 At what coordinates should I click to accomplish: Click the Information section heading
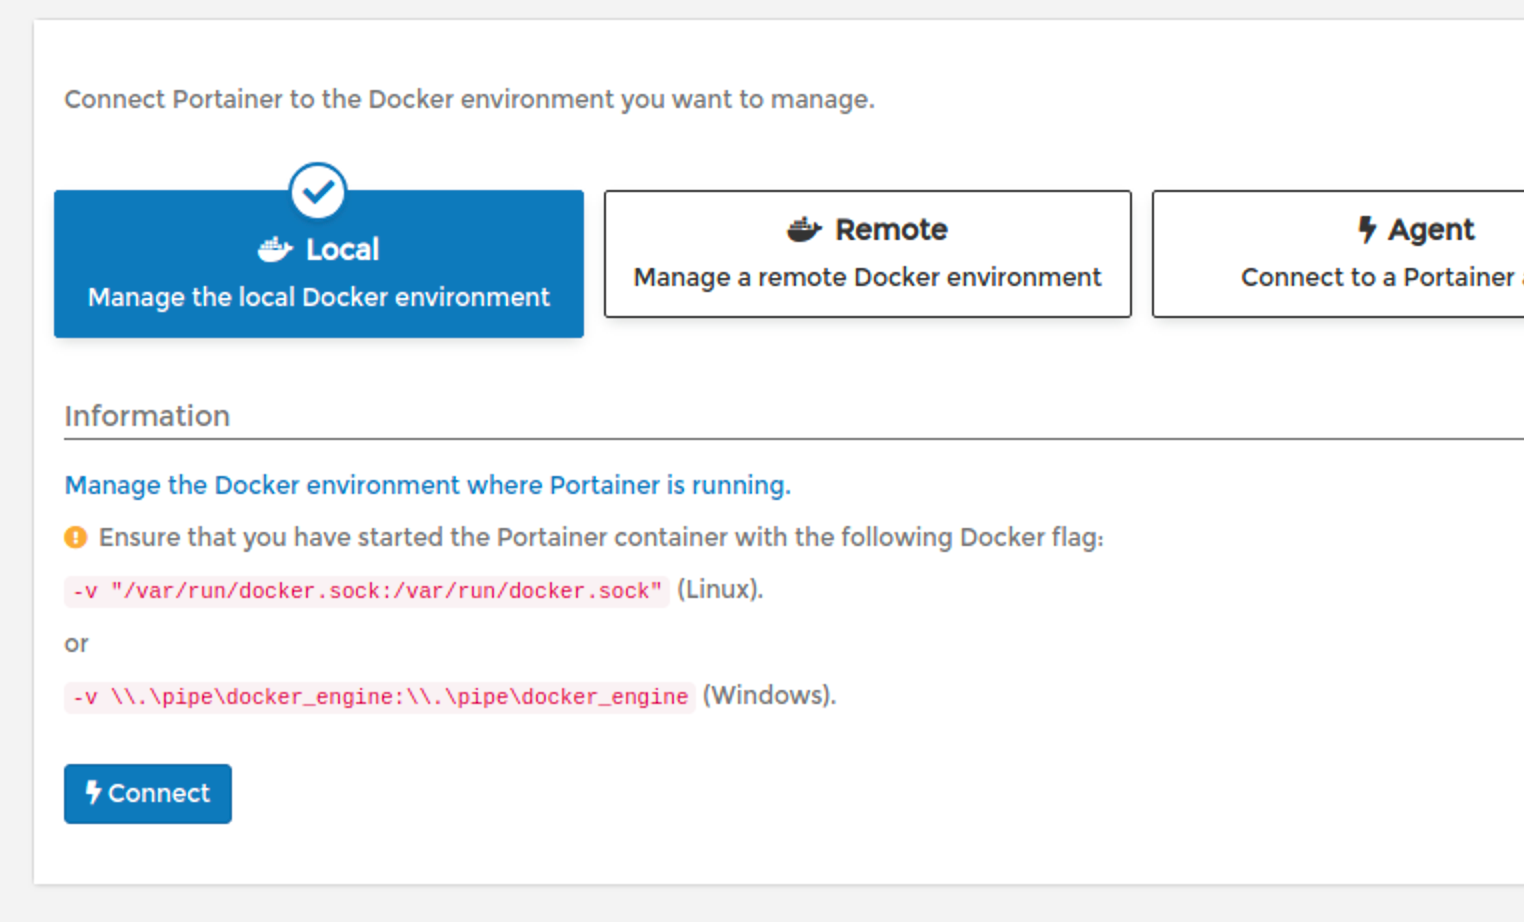pyautogui.click(x=147, y=416)
